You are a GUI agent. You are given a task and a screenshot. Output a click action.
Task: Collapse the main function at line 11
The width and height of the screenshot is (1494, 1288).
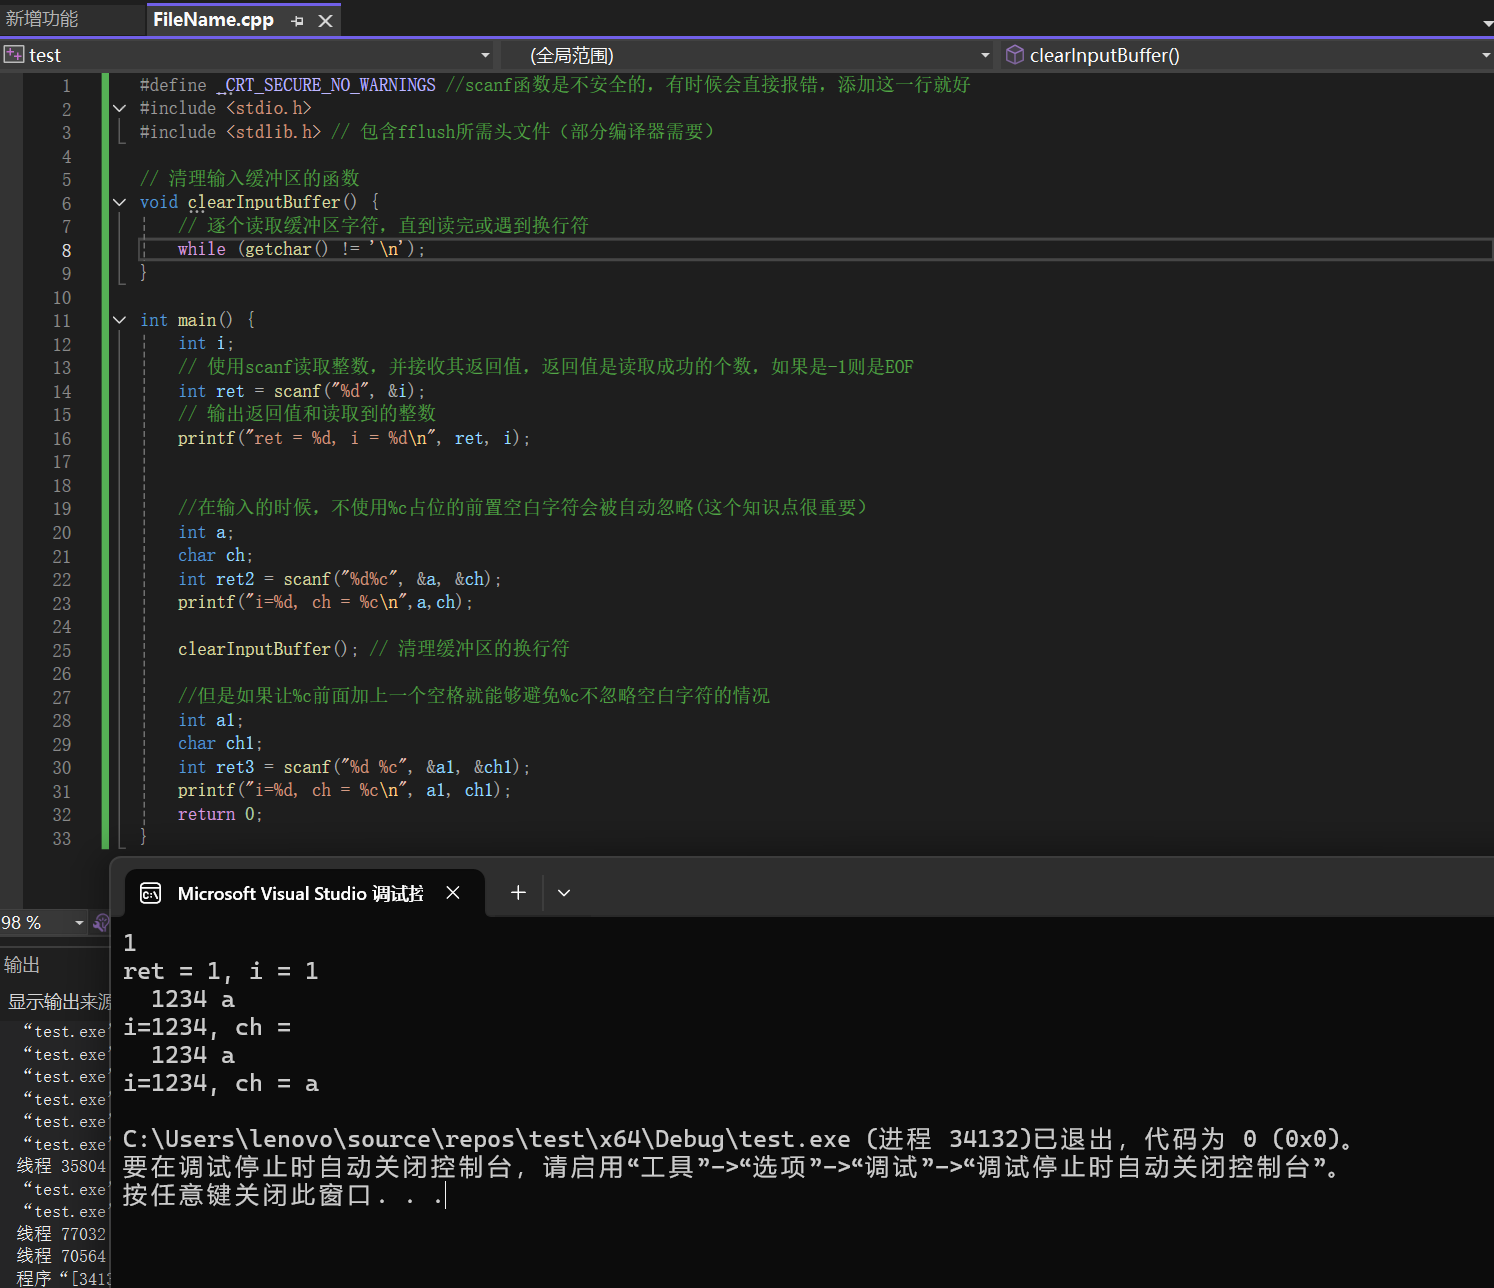pos(120,320)
